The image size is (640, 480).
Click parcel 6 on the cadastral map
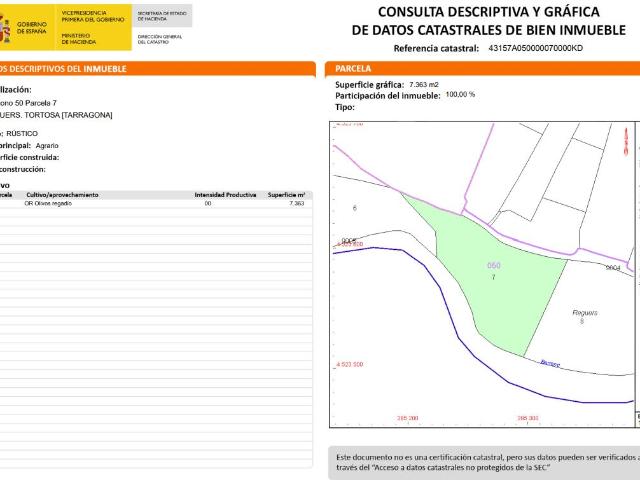coord(355,208)
